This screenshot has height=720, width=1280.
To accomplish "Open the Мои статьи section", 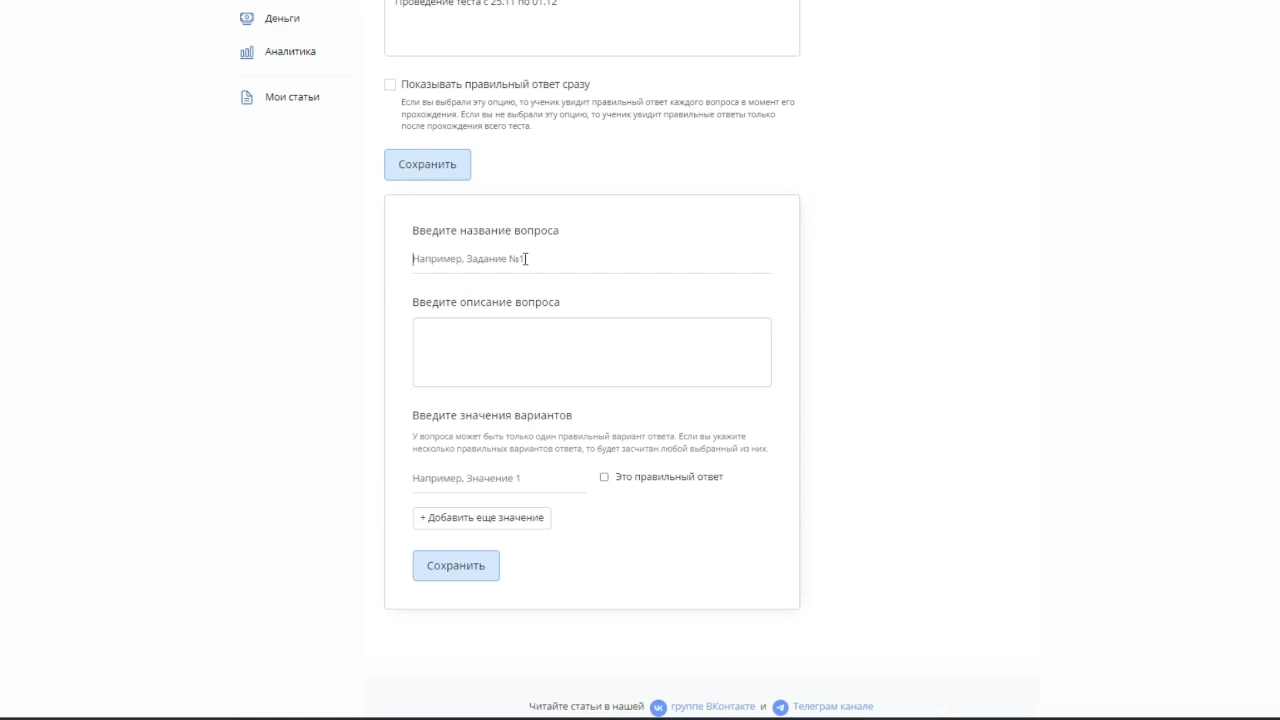I will click(291, 96).
